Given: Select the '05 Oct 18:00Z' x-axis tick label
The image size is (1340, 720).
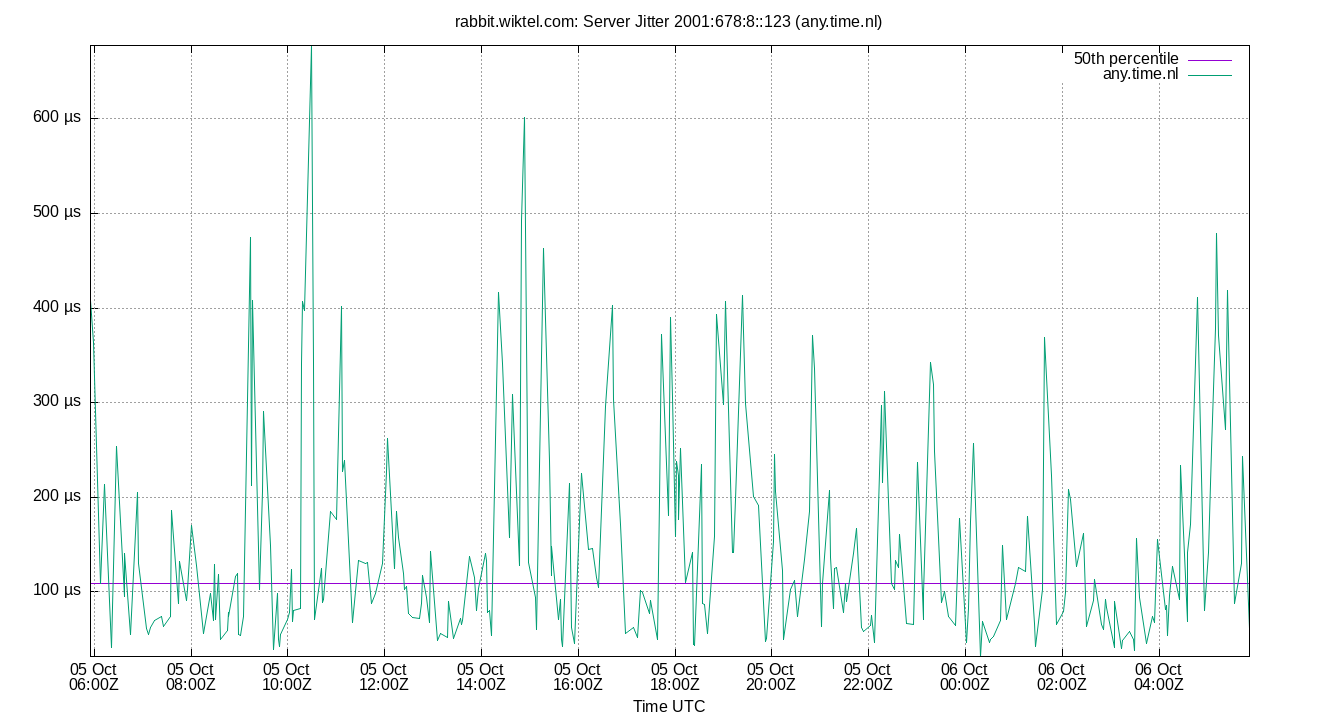Looking at the screenshot, I should (674, 677).
